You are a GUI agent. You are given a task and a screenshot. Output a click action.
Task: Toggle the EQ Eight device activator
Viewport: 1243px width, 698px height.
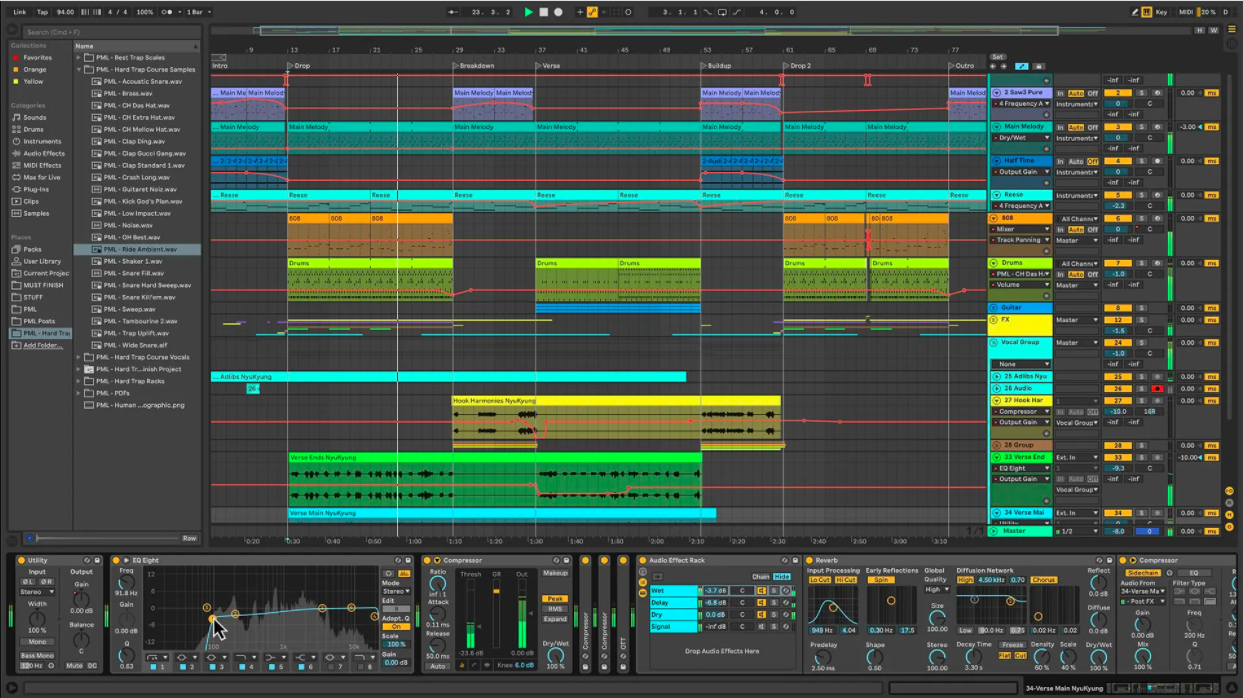pos(117,560)
